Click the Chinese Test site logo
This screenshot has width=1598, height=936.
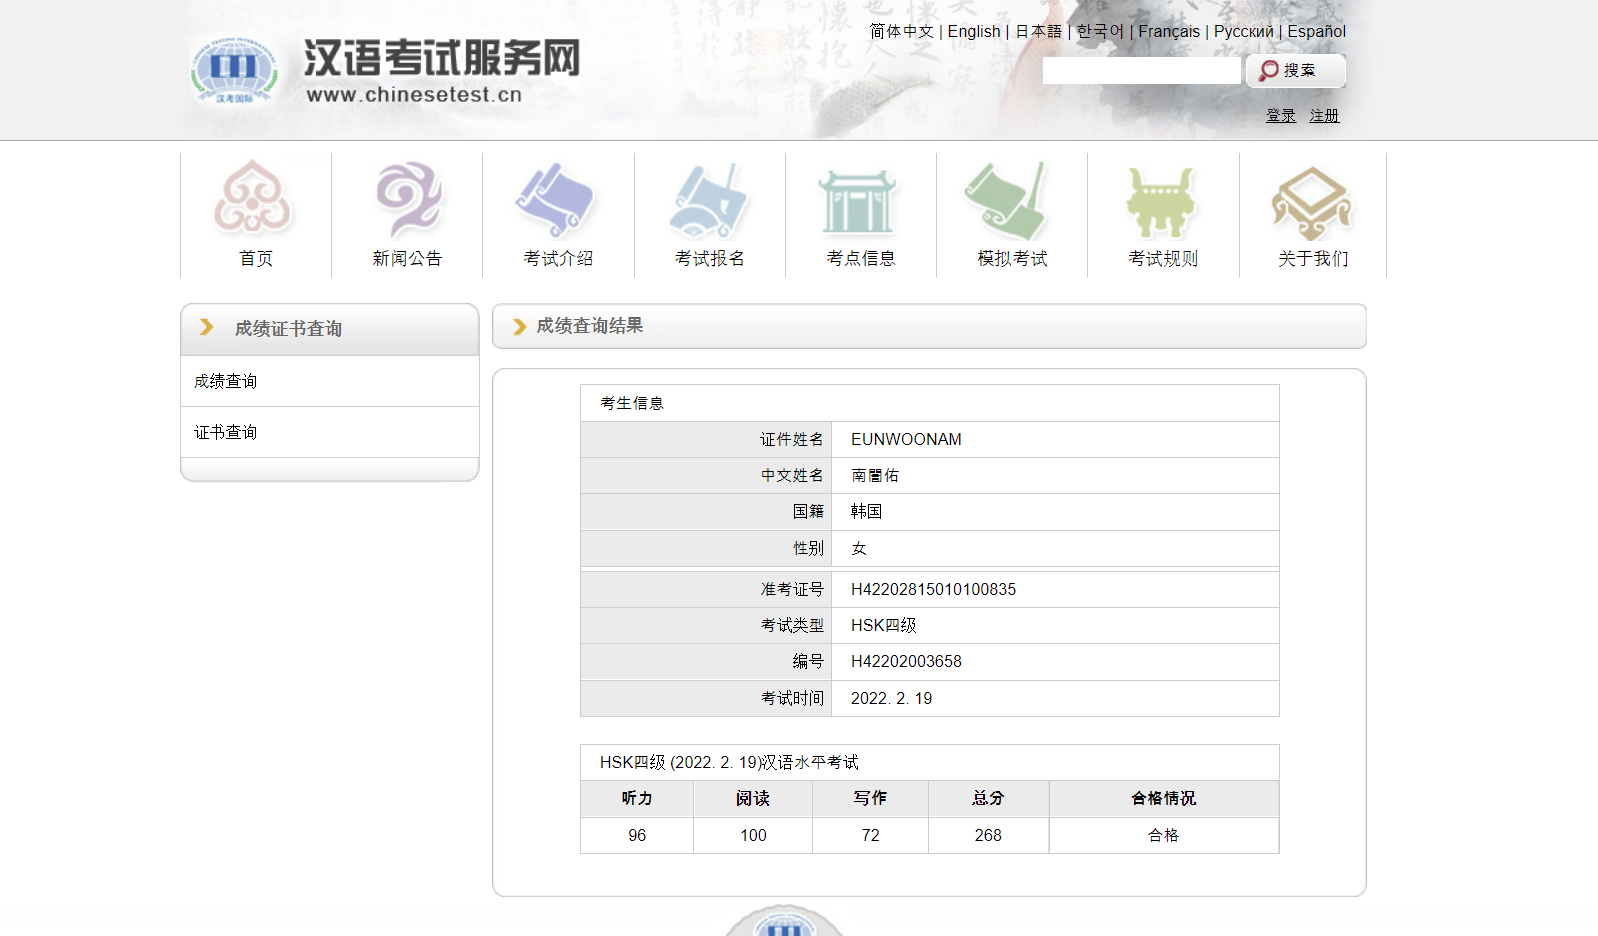pos(234,70)
